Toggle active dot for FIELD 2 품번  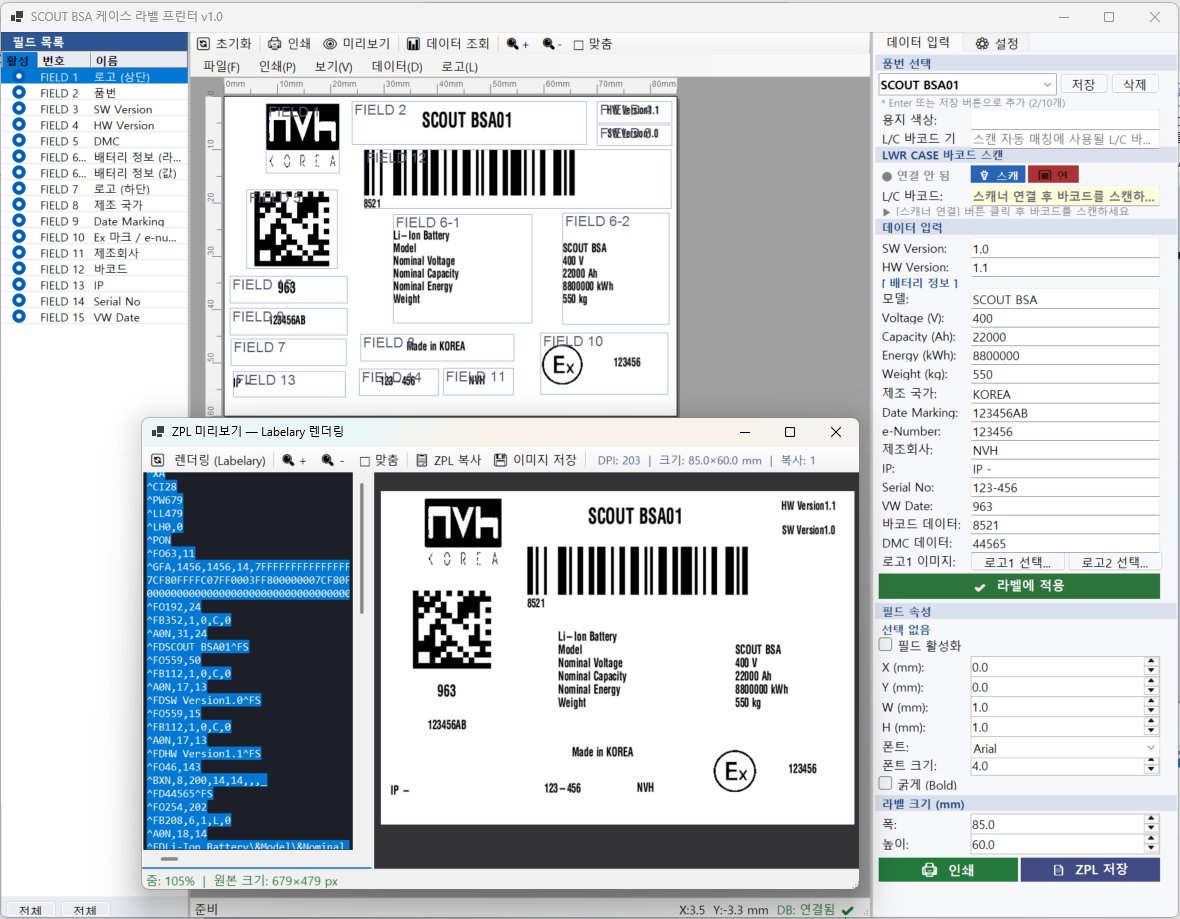pos(19,93)
